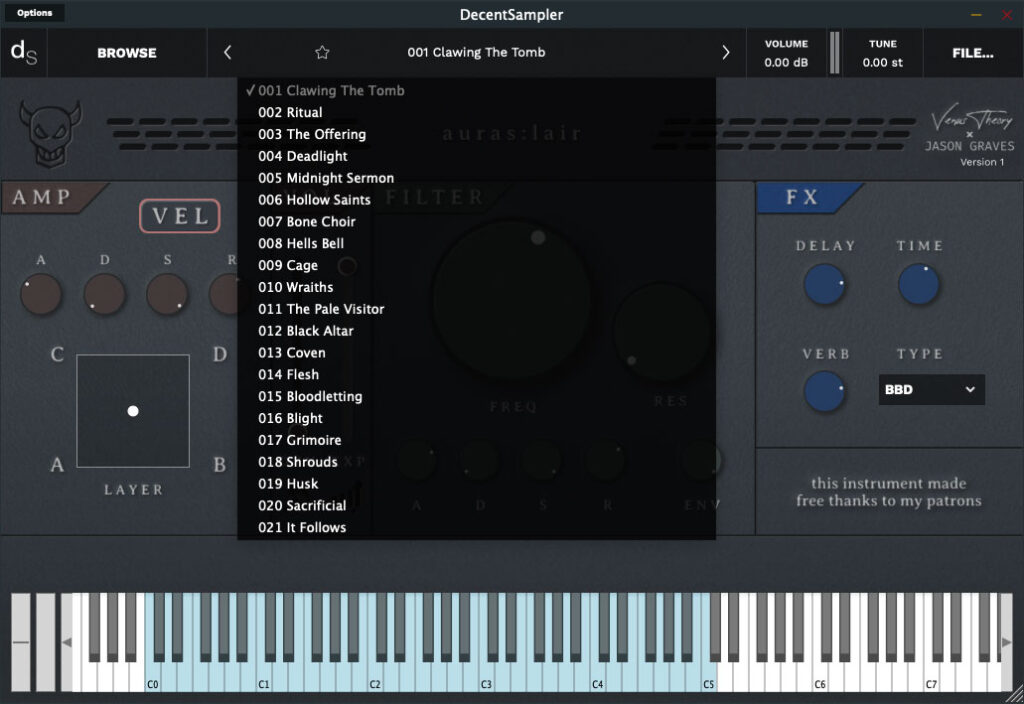Open the BROWSE panel
The image size is (1024, 704).
coord(127,53)
